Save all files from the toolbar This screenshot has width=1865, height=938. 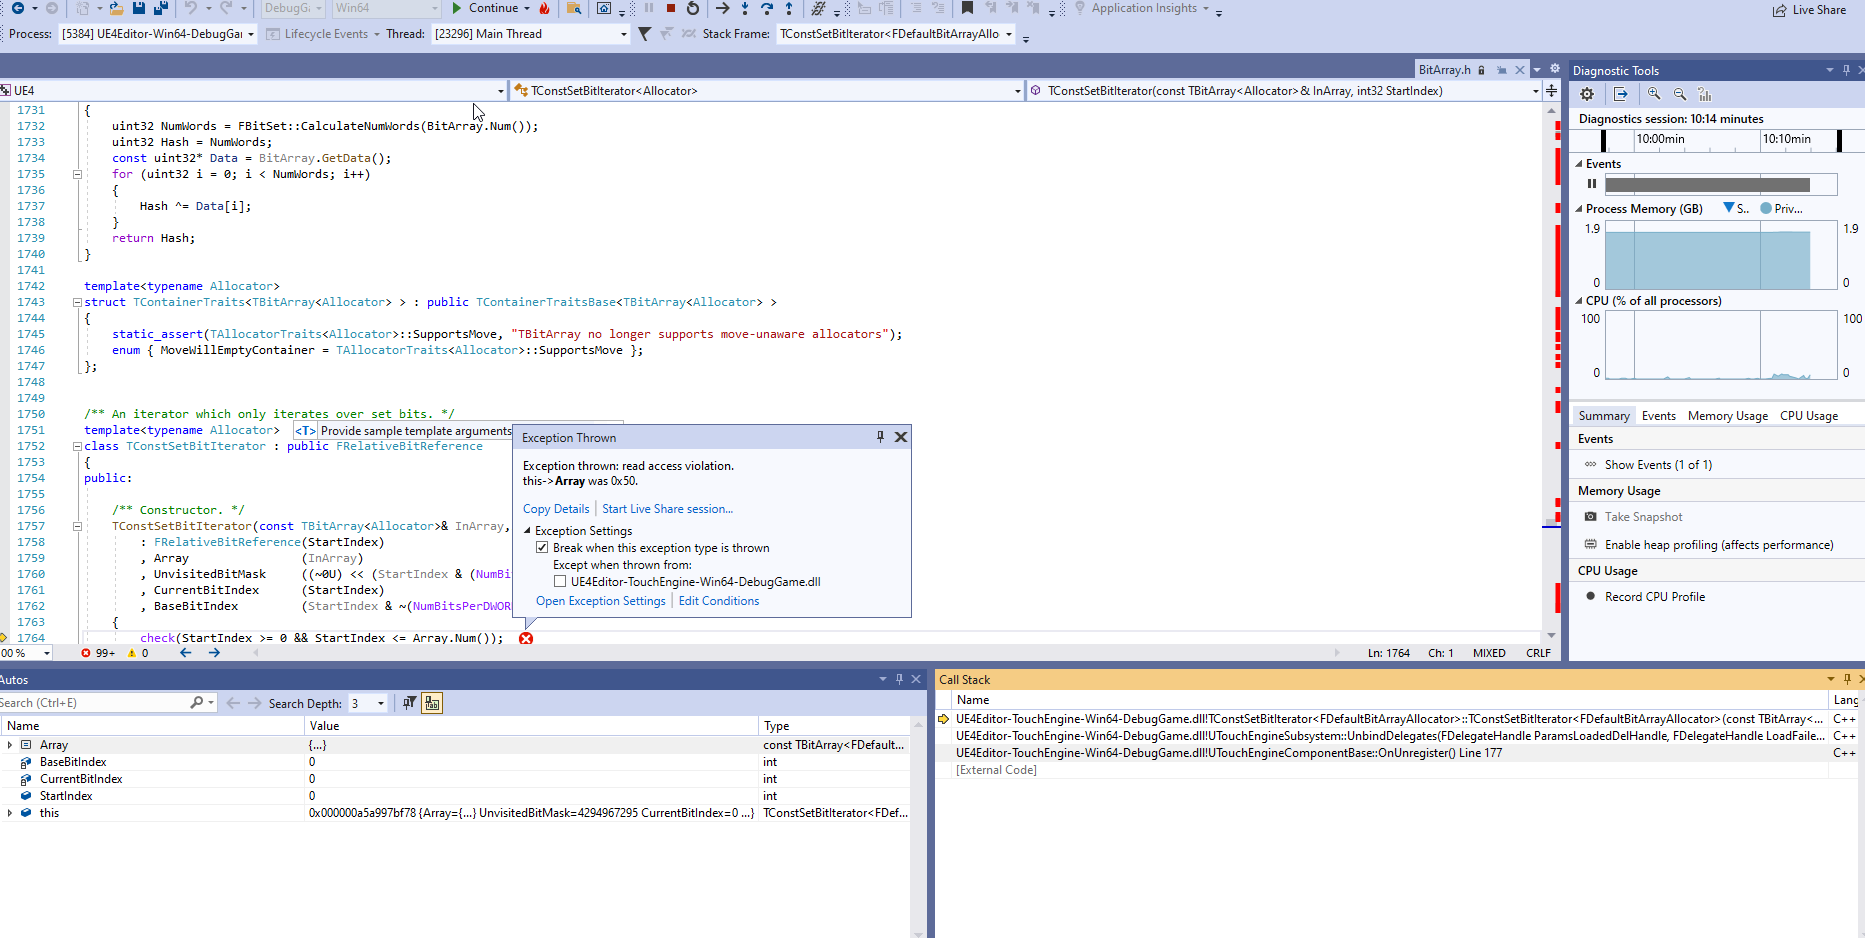[x=160, y=8]
